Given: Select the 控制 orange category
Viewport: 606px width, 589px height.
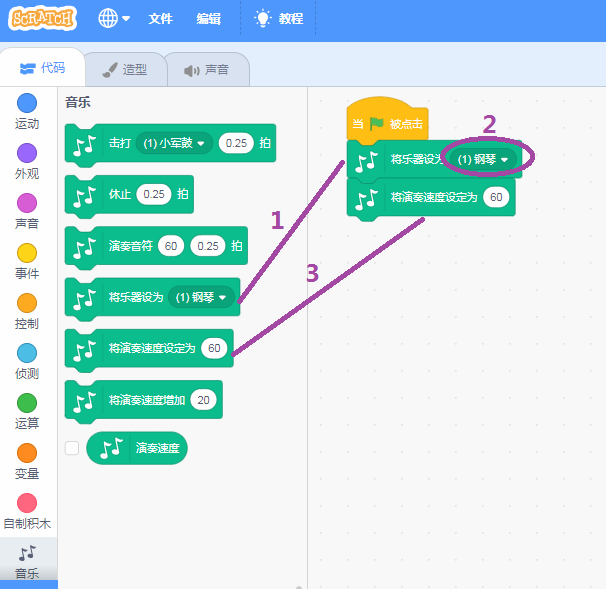Looking at the screenshot, I should pyautogui.click(x=27, y=303).
